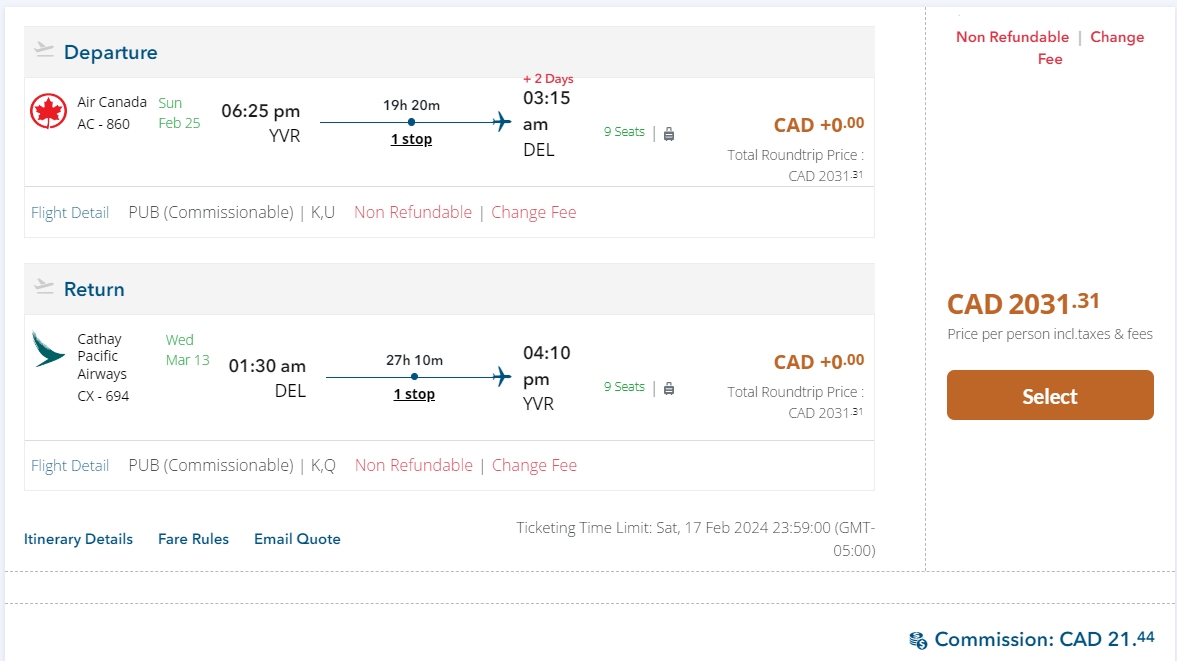Viewport: 1177px width, 661px height.
Task: Click the 9 Seats label on departure flight
Action: coord(624,132)
